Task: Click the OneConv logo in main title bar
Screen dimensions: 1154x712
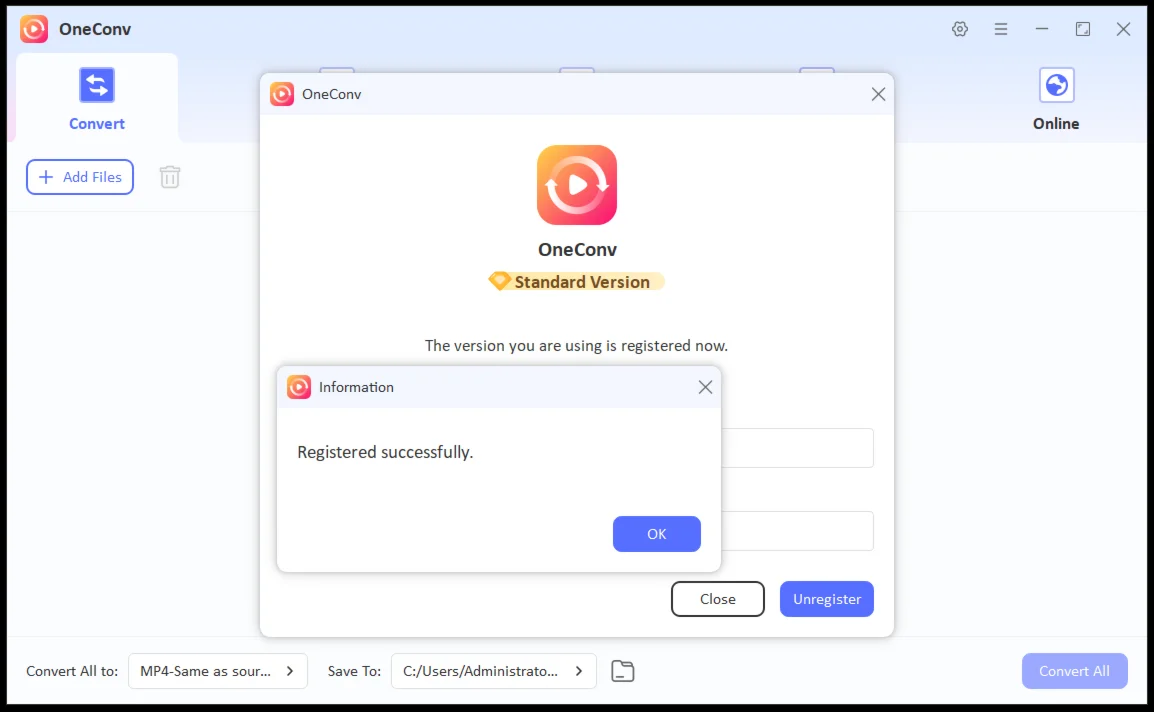Action: coord(34,29)
